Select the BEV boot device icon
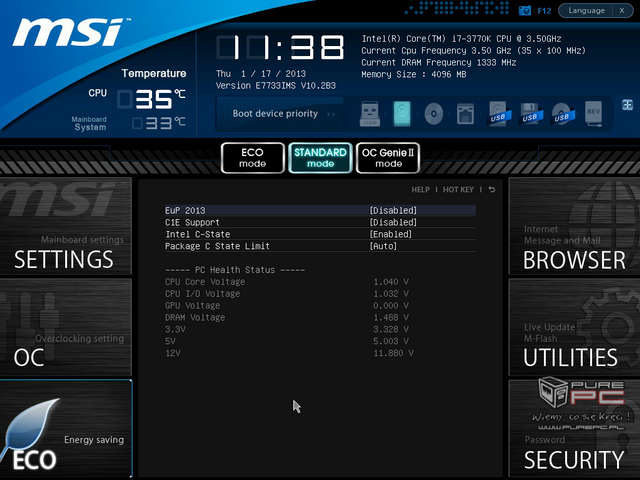640x480 pixels. coord(593,113)
